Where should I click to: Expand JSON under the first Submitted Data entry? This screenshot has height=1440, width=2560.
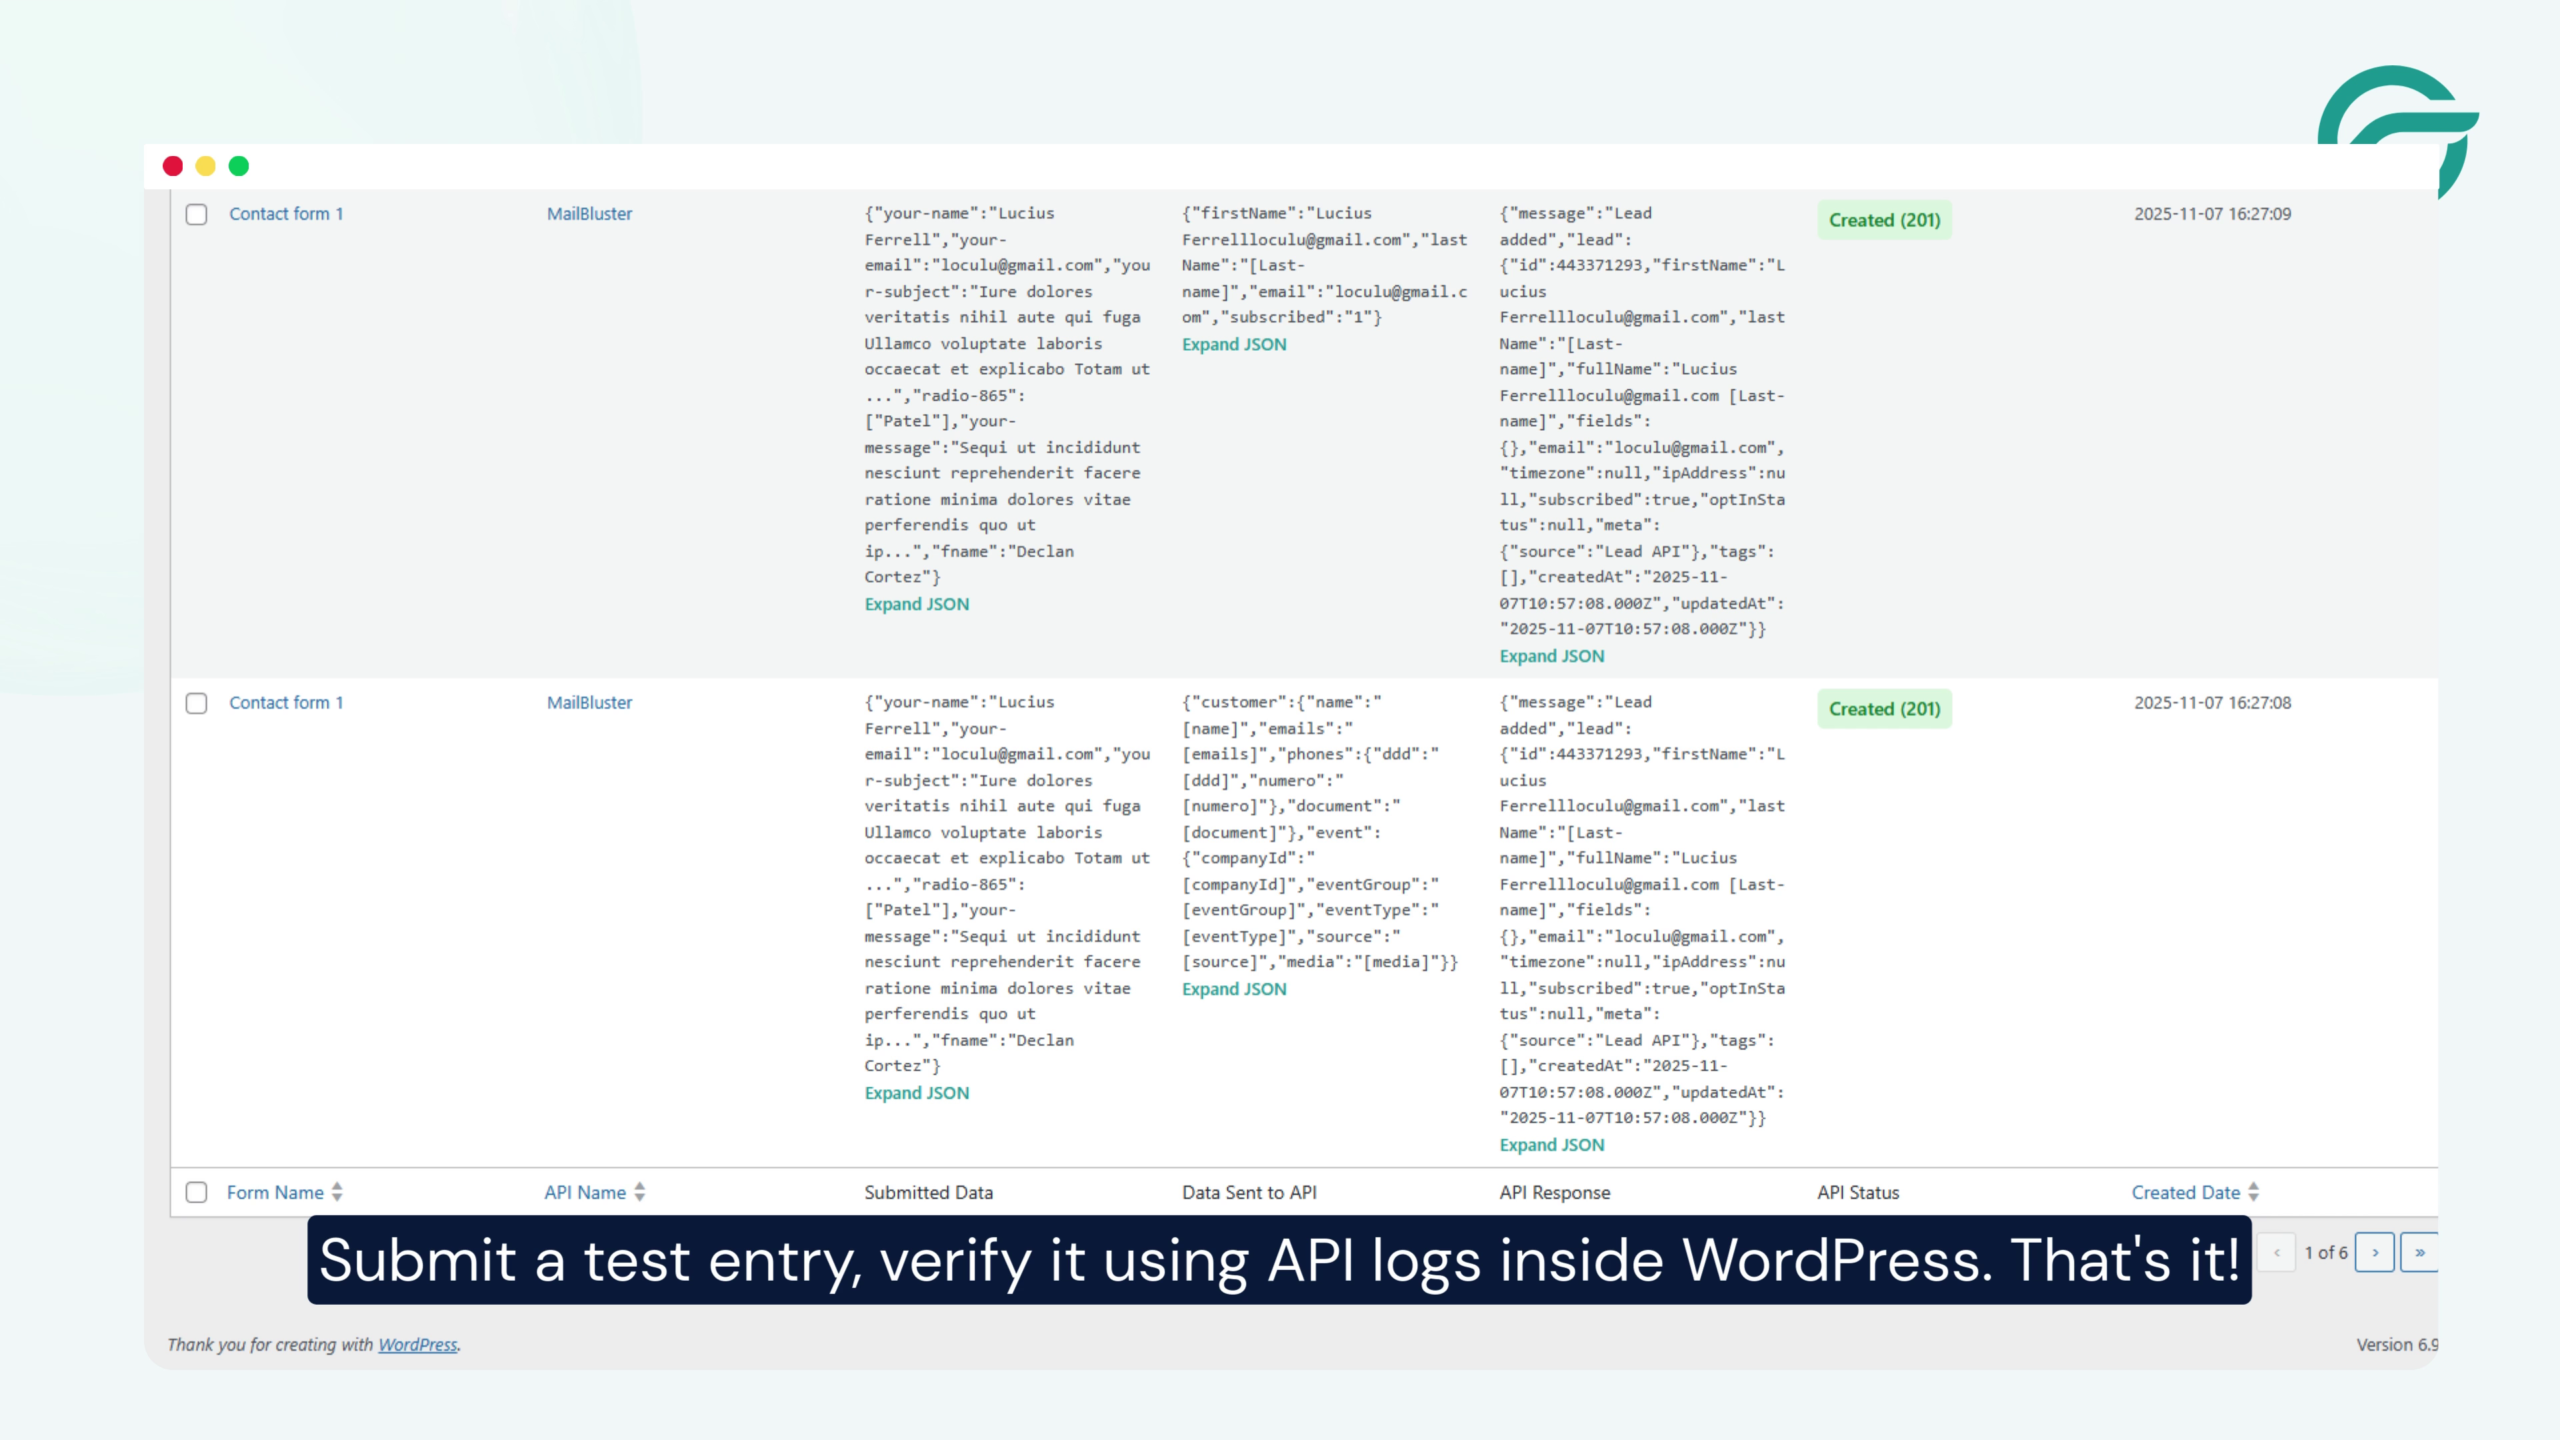(x=916, y=604)
